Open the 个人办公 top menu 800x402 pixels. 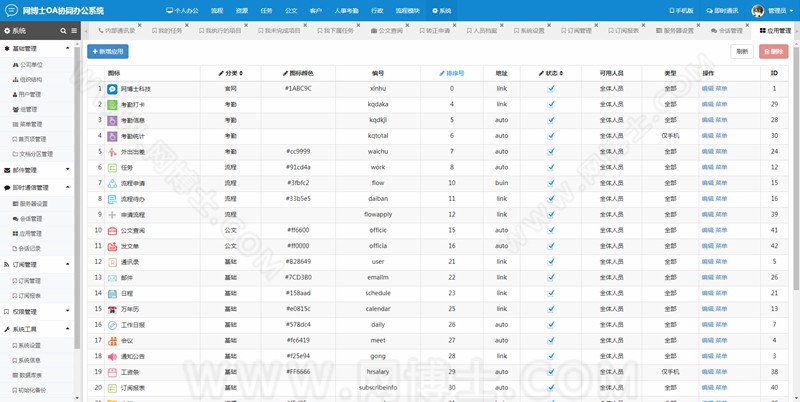point(183,11)
